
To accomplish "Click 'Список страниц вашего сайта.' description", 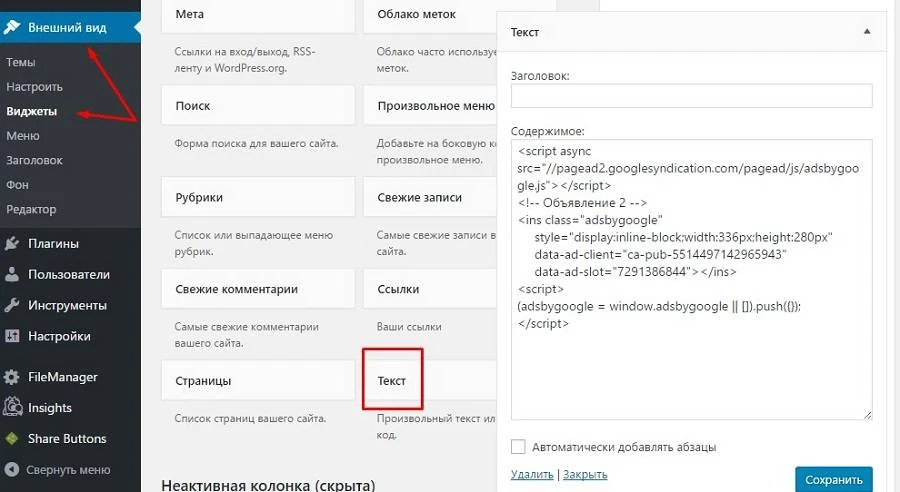I will (x=250, y=419).
